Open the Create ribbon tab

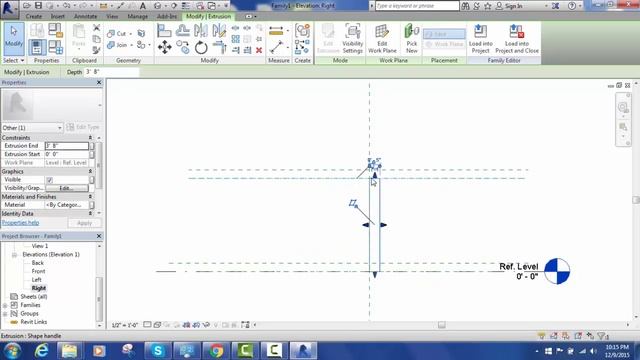33,16
